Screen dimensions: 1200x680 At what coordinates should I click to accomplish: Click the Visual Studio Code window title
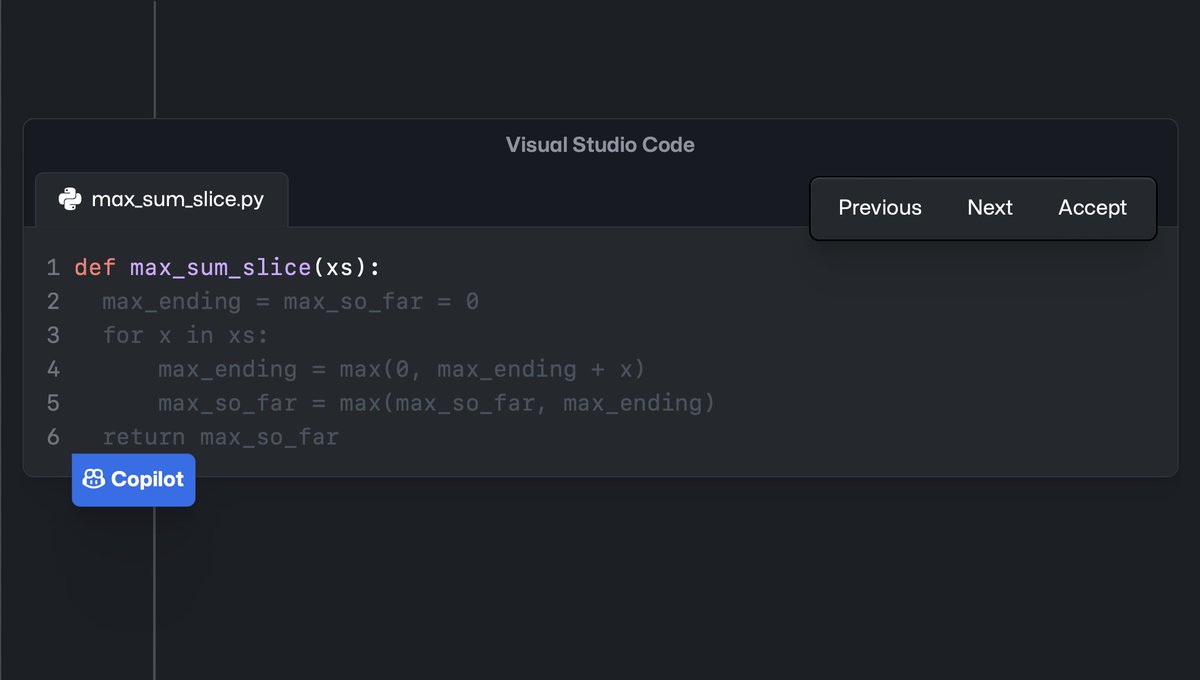coord(600,145)
